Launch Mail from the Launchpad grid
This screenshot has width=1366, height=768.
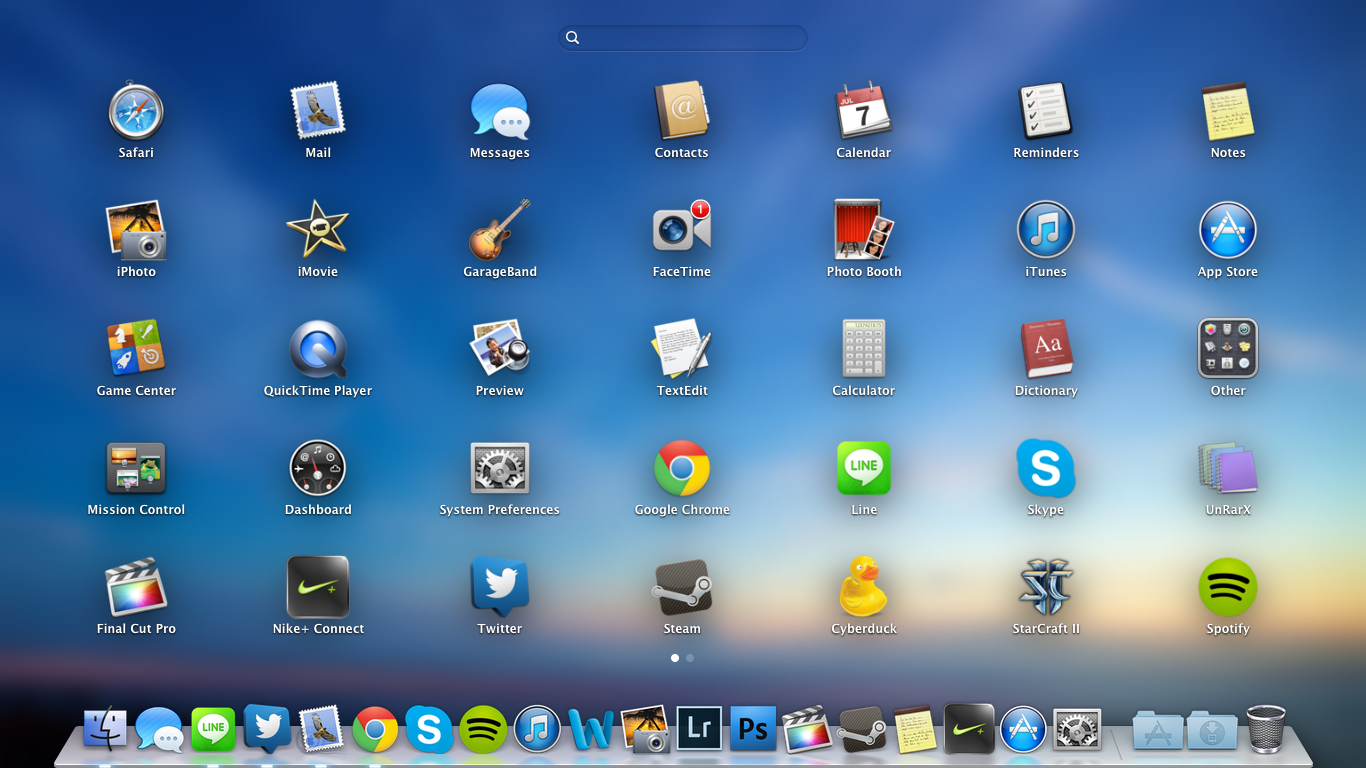pos(318,111)
